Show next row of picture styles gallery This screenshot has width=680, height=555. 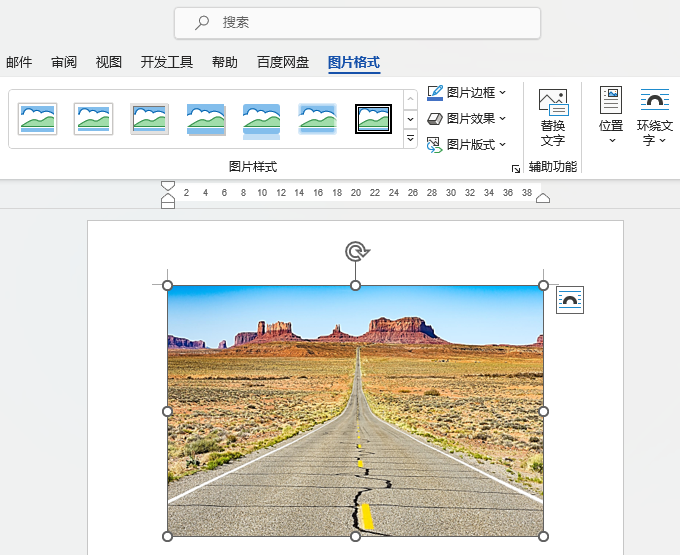(410, 119)
